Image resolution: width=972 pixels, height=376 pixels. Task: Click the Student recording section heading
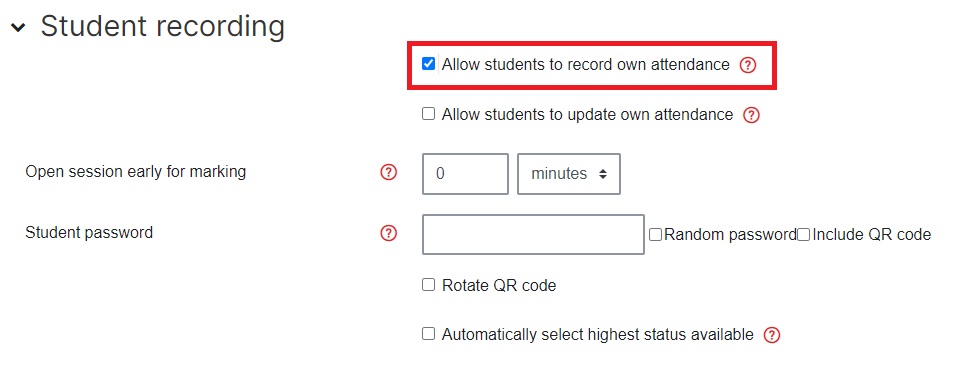click(162, 27)
